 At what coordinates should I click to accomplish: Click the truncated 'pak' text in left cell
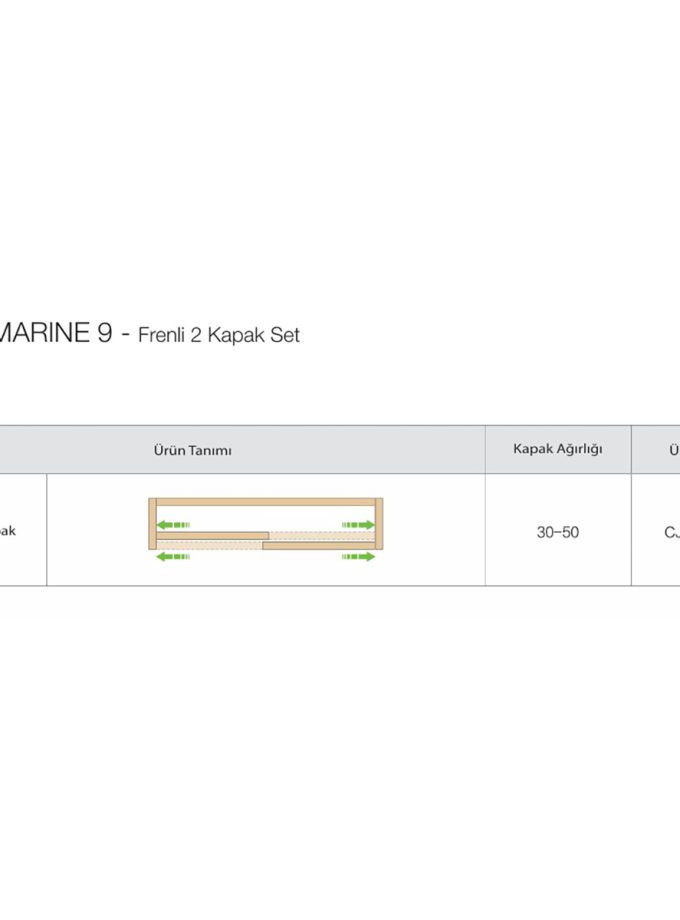point(8,531)
